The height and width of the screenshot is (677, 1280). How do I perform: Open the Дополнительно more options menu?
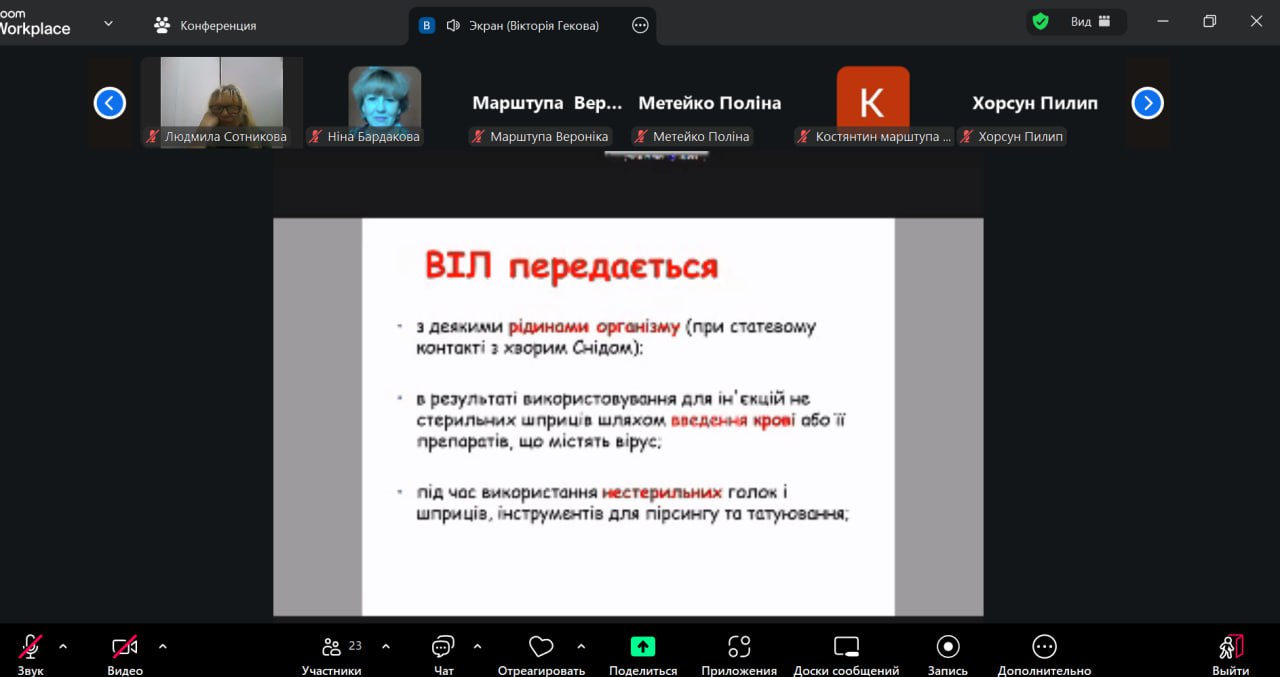(x=1044, y=647)
